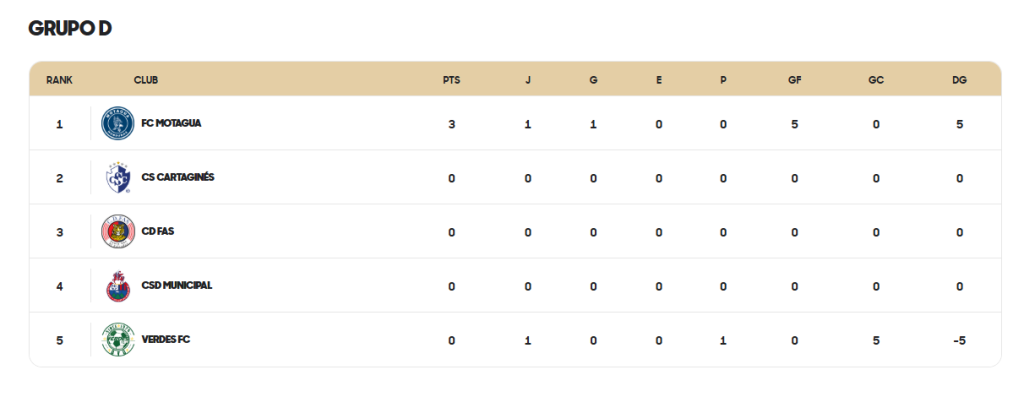Click the PTS column header
1024x397 pixels.
point(451,80)
